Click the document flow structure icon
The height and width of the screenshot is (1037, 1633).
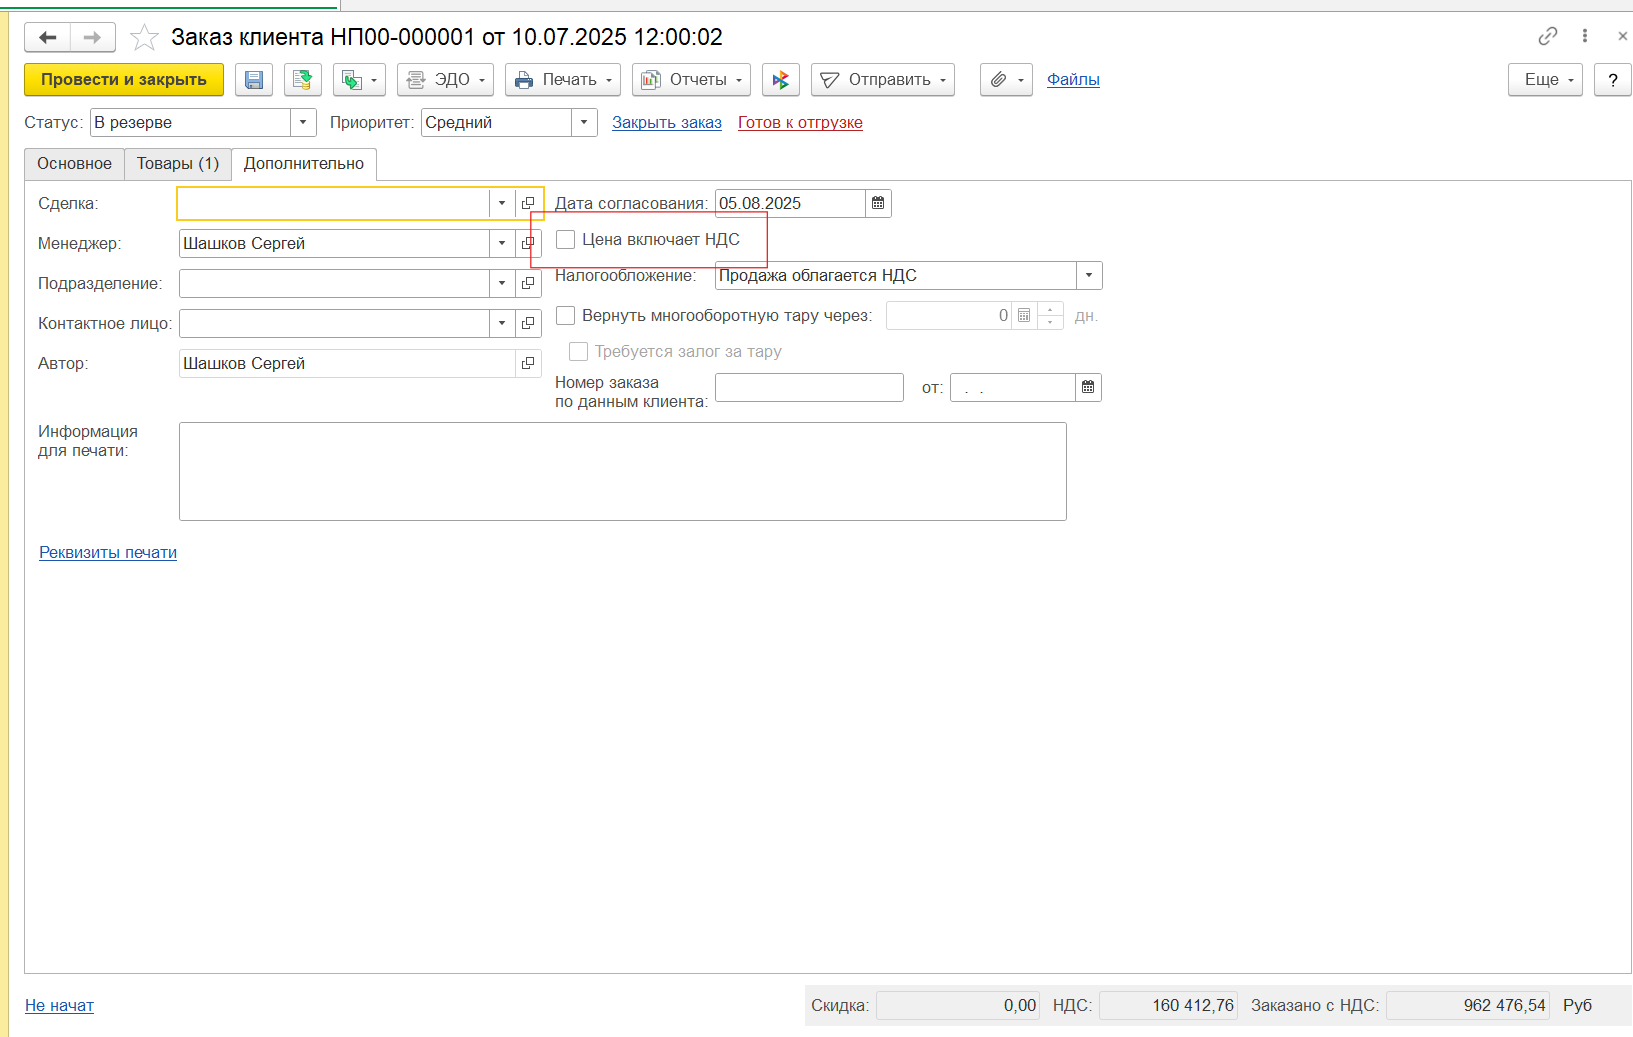click(780, 80)
